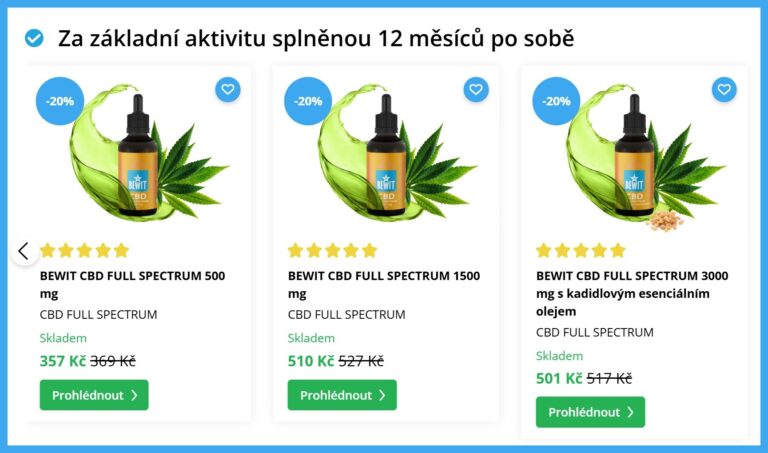Viewport: 768px width, 453px height.
Task: Favorite the CBD Full Spectrum 1500 mg product
Action: 476,90
